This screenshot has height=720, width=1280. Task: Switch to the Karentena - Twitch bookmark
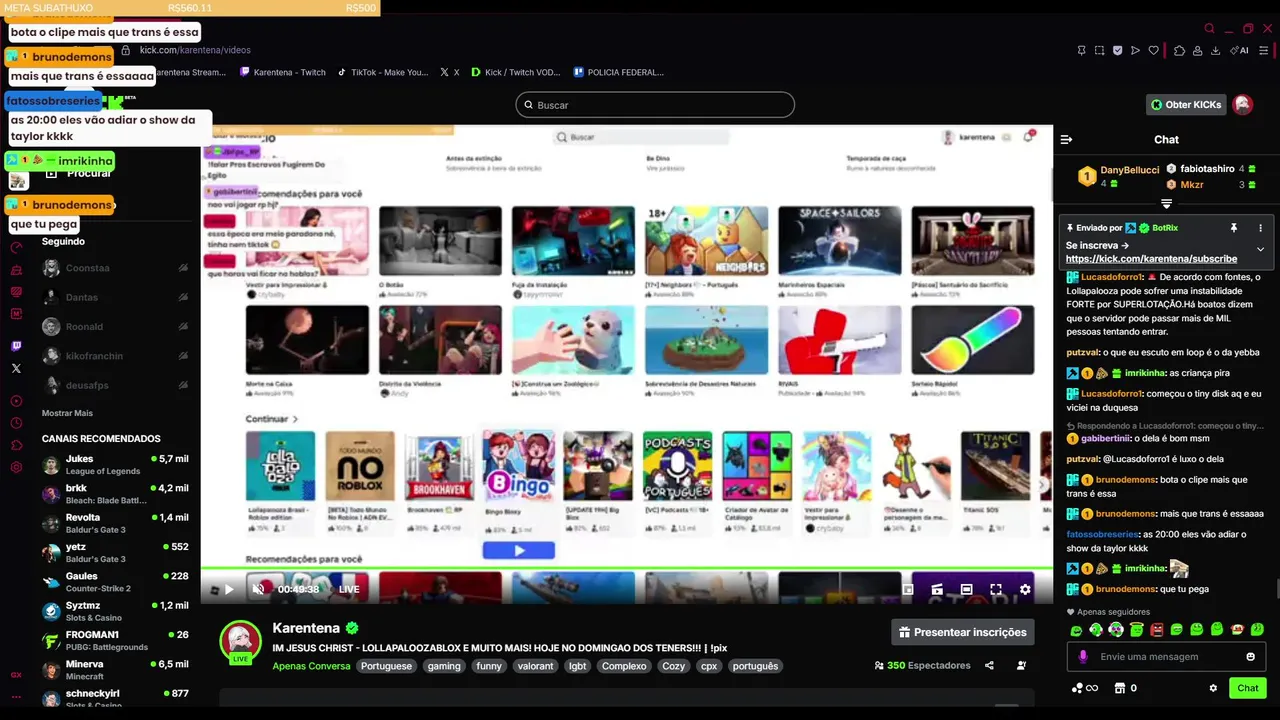[283, 72]
